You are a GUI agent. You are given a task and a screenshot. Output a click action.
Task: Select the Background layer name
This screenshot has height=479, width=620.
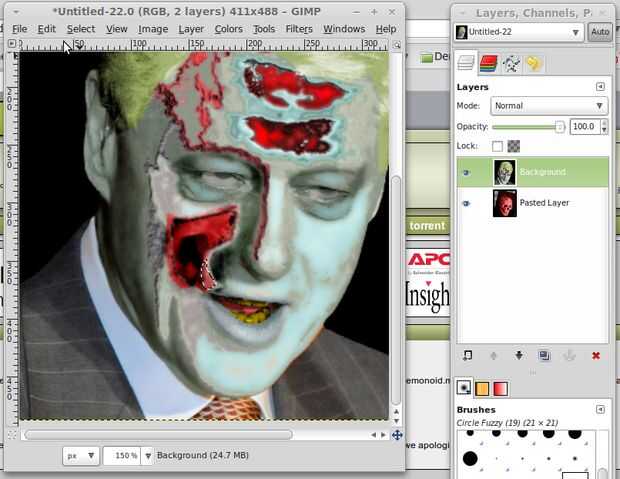pos(542,172)
